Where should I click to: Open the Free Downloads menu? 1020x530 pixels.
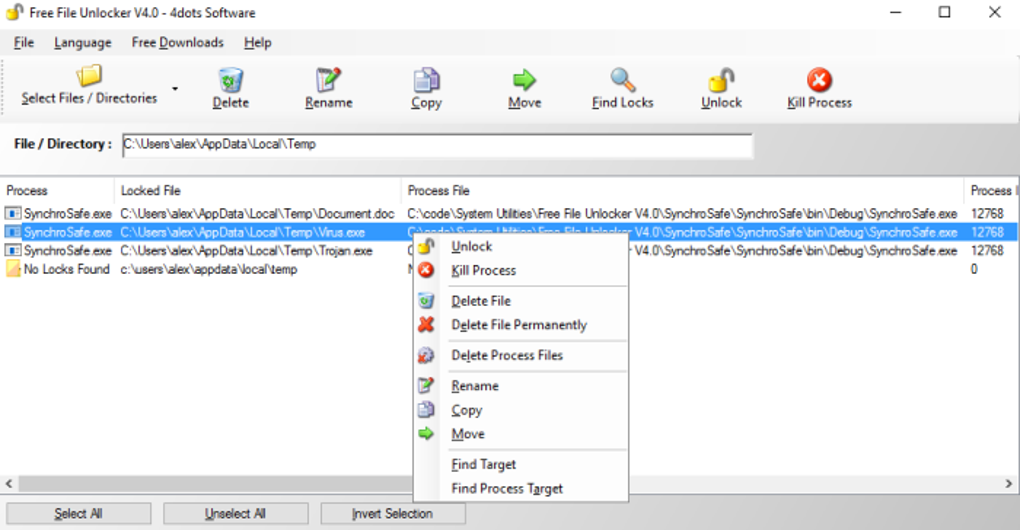pos(178,42)
